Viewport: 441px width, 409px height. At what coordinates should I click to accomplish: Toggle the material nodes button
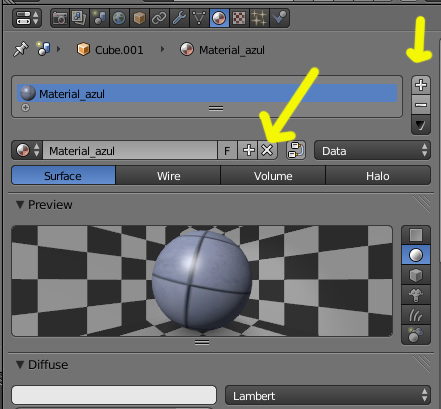(296, 150)
